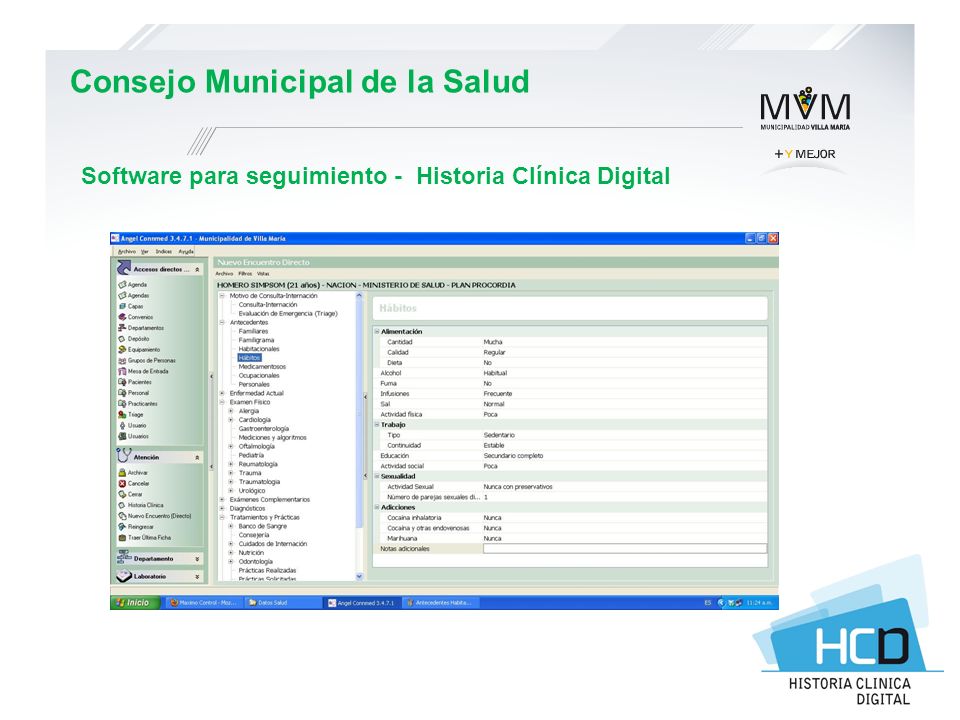The width and height of the screenshot is (960, 720).
Task: Collapse the Adicciones property group
Action: click(377, 507)
